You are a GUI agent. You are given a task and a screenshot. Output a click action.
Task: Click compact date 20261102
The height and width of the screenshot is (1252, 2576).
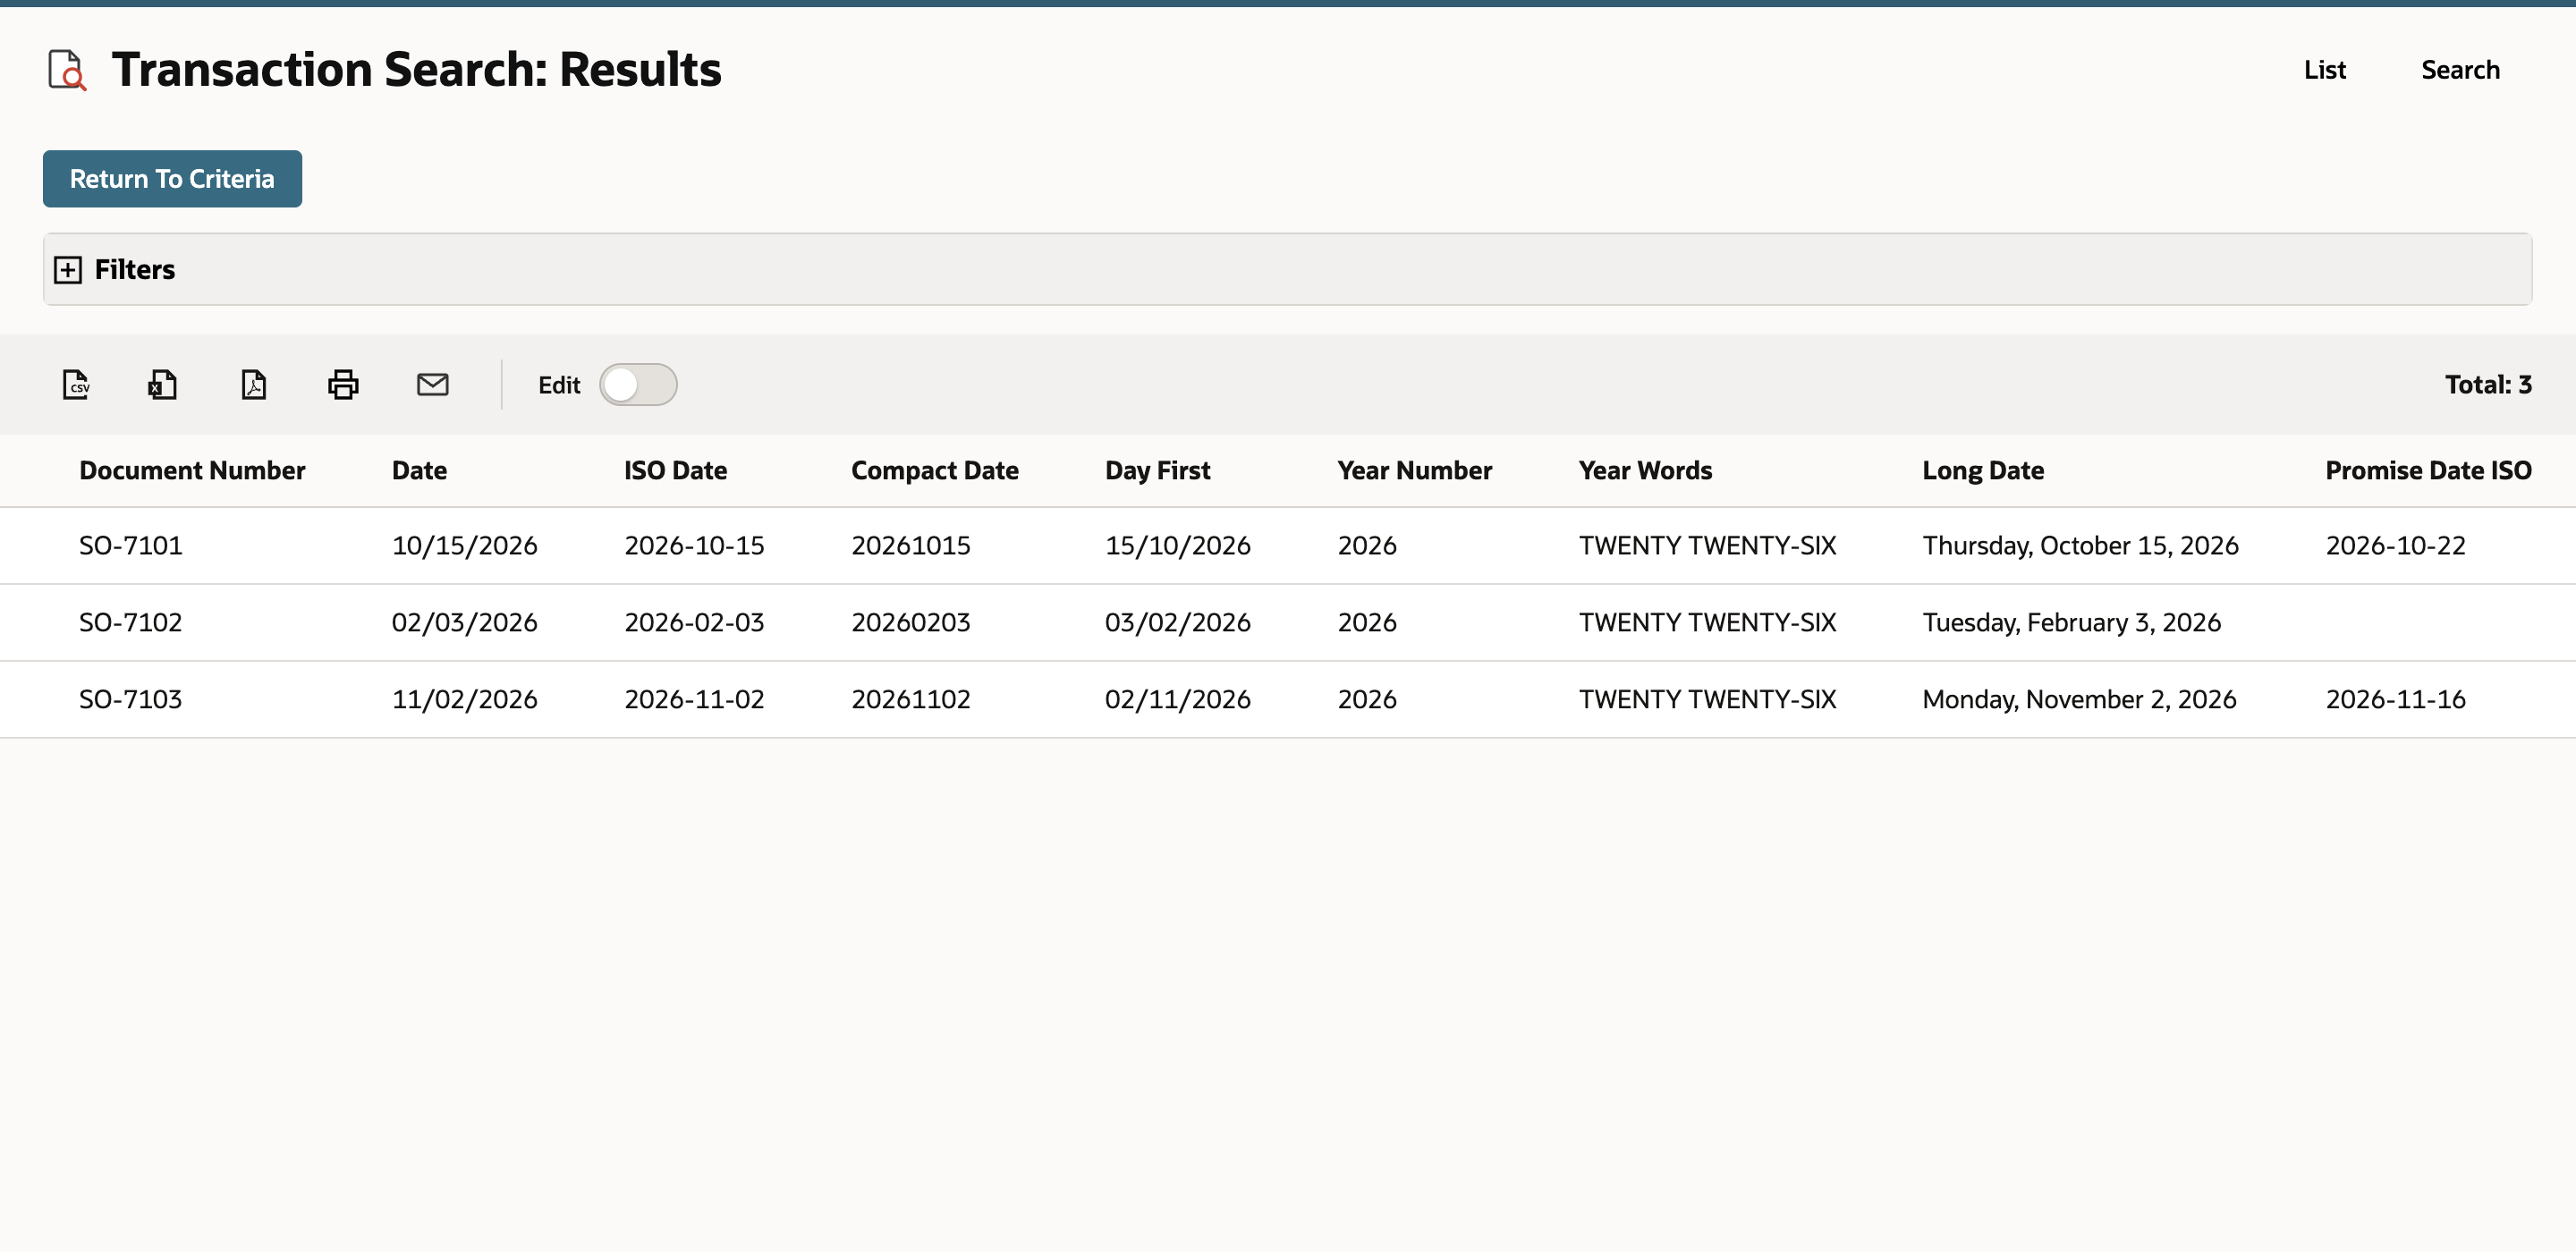click(910, 699)
